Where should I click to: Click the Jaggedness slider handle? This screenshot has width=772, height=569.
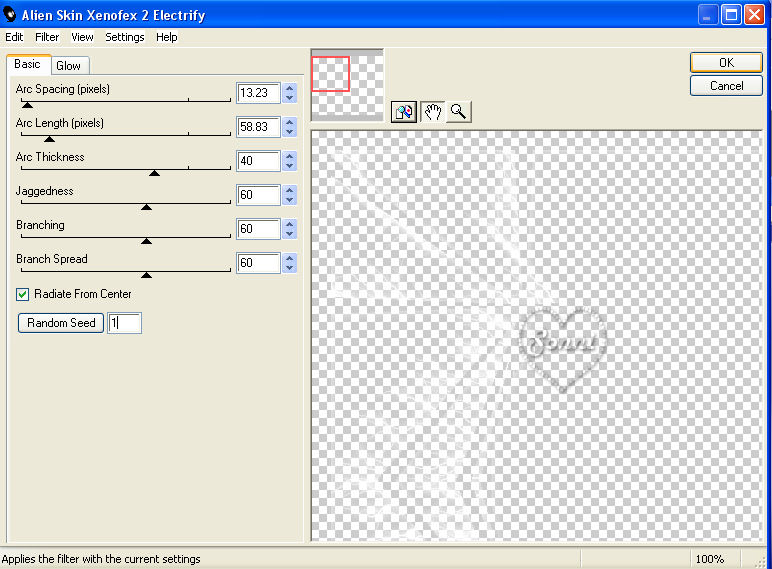pos(146,207)
